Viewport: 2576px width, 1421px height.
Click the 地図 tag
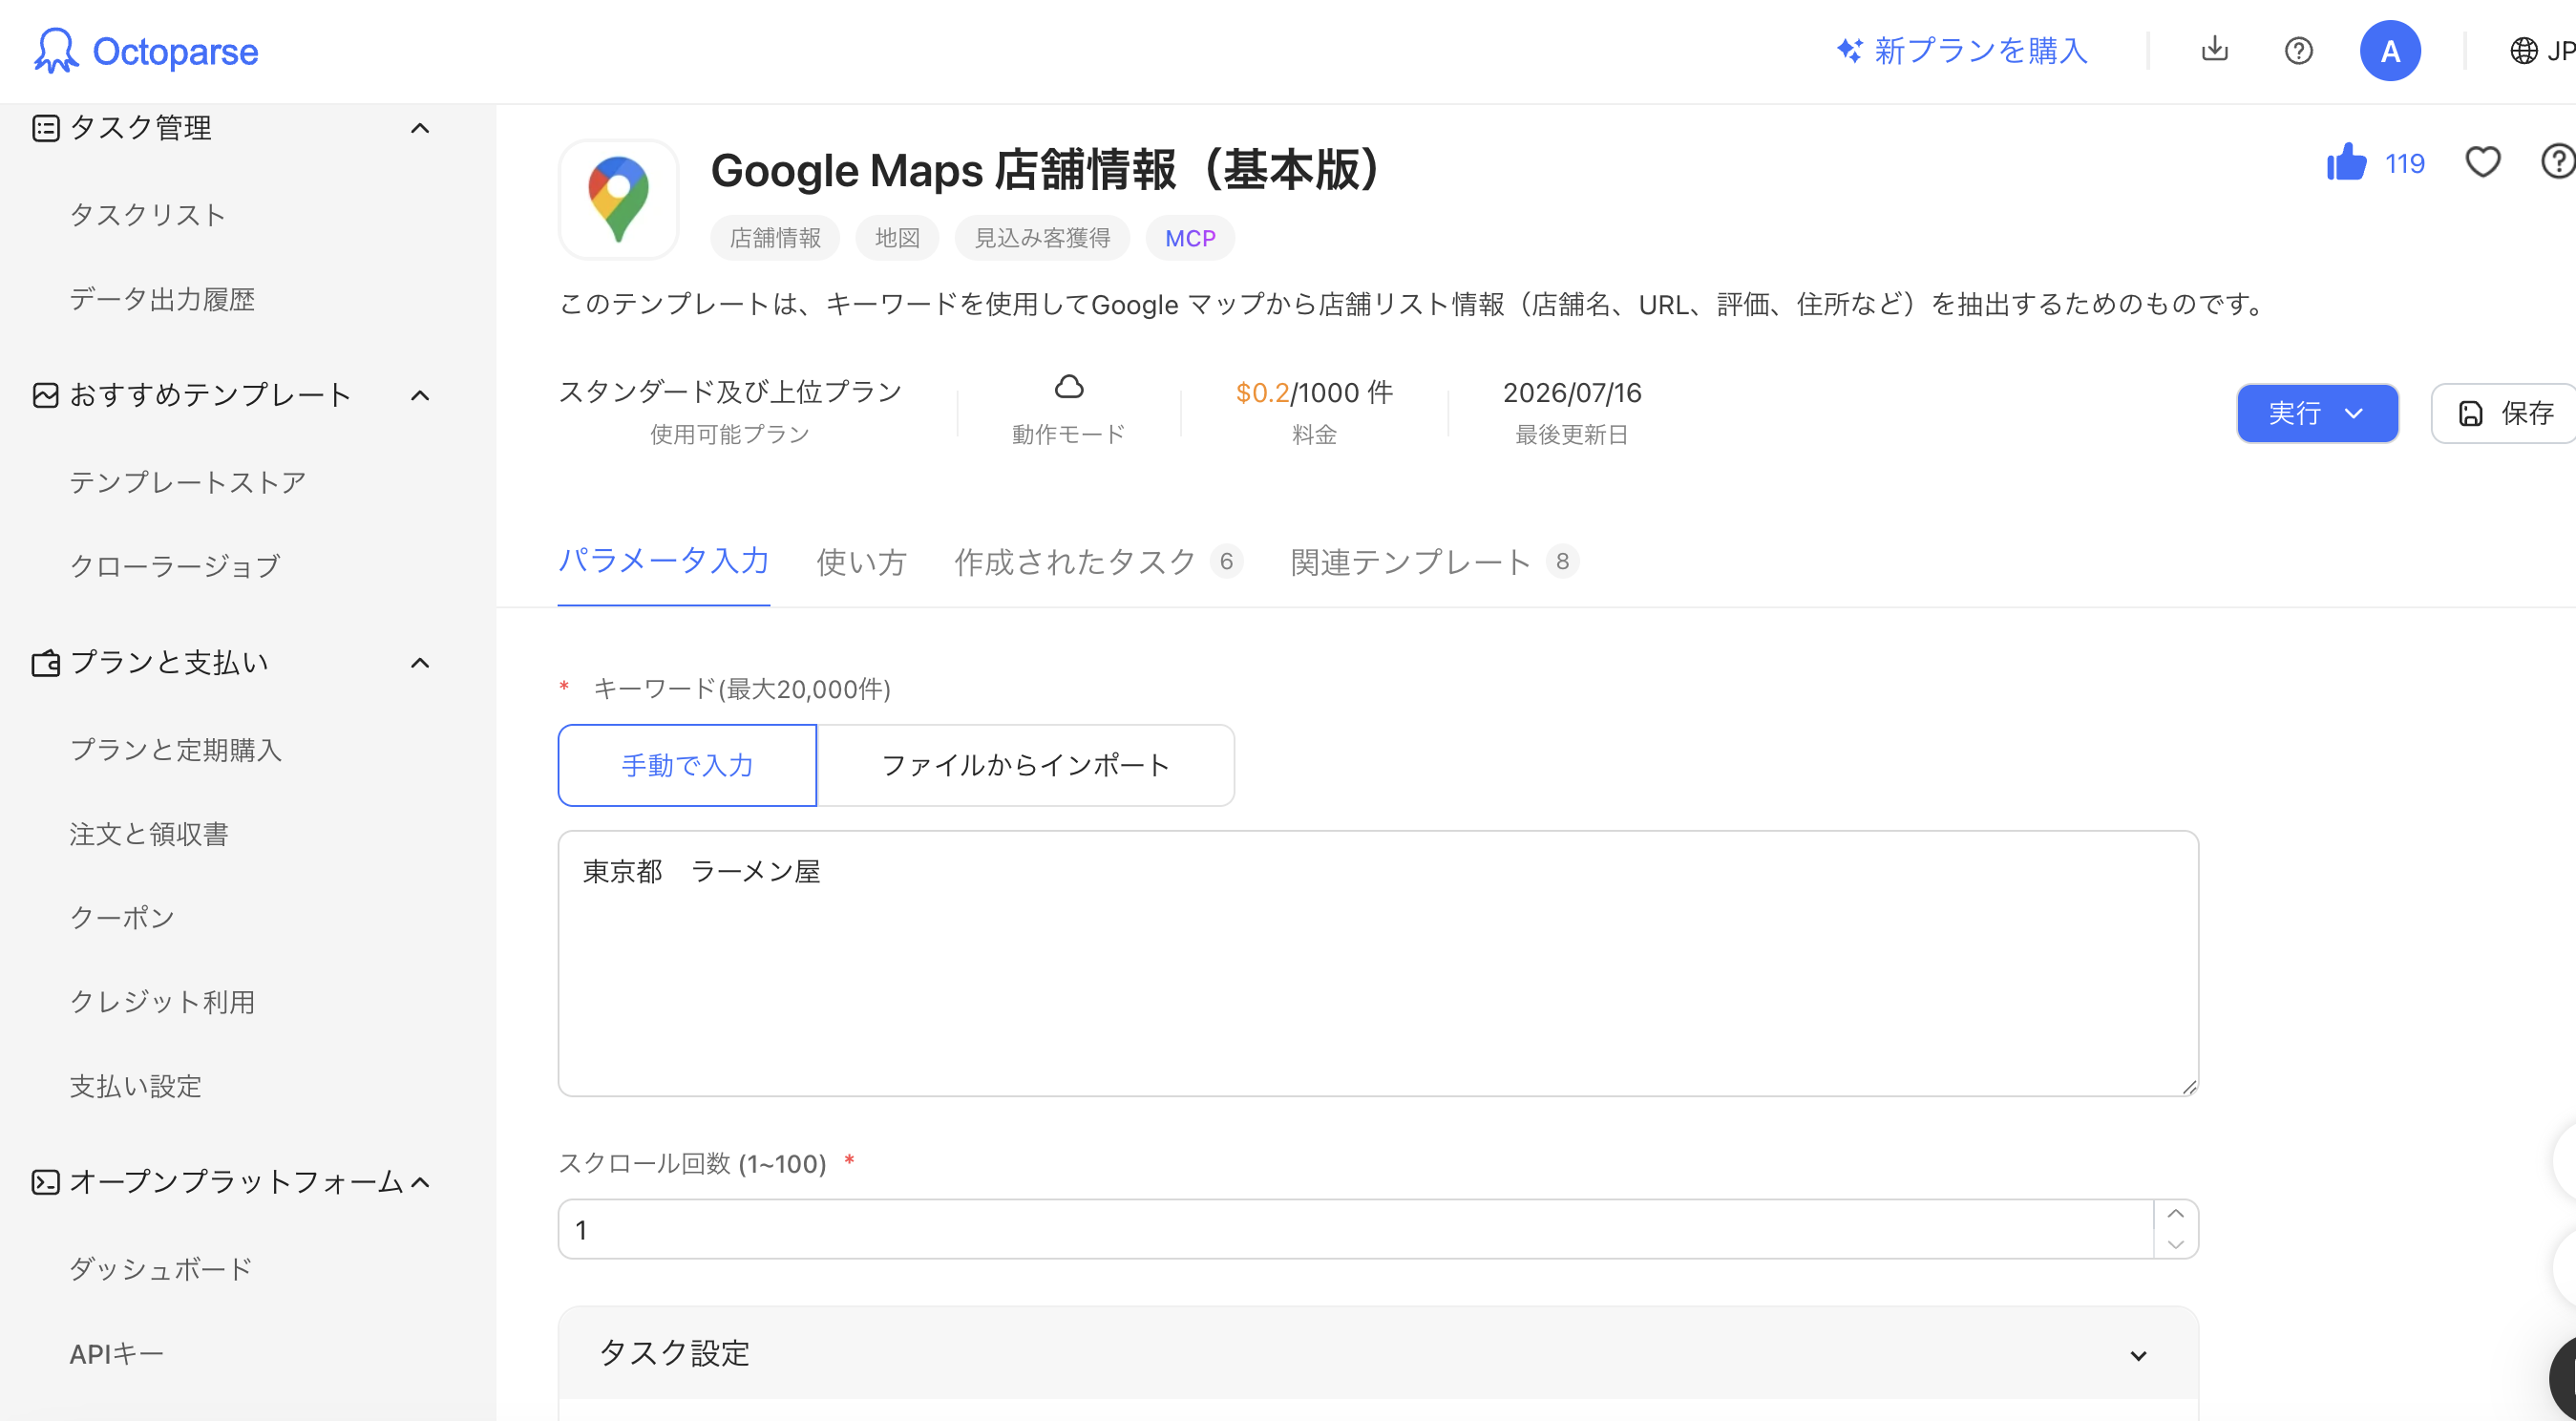pos(897,238)
